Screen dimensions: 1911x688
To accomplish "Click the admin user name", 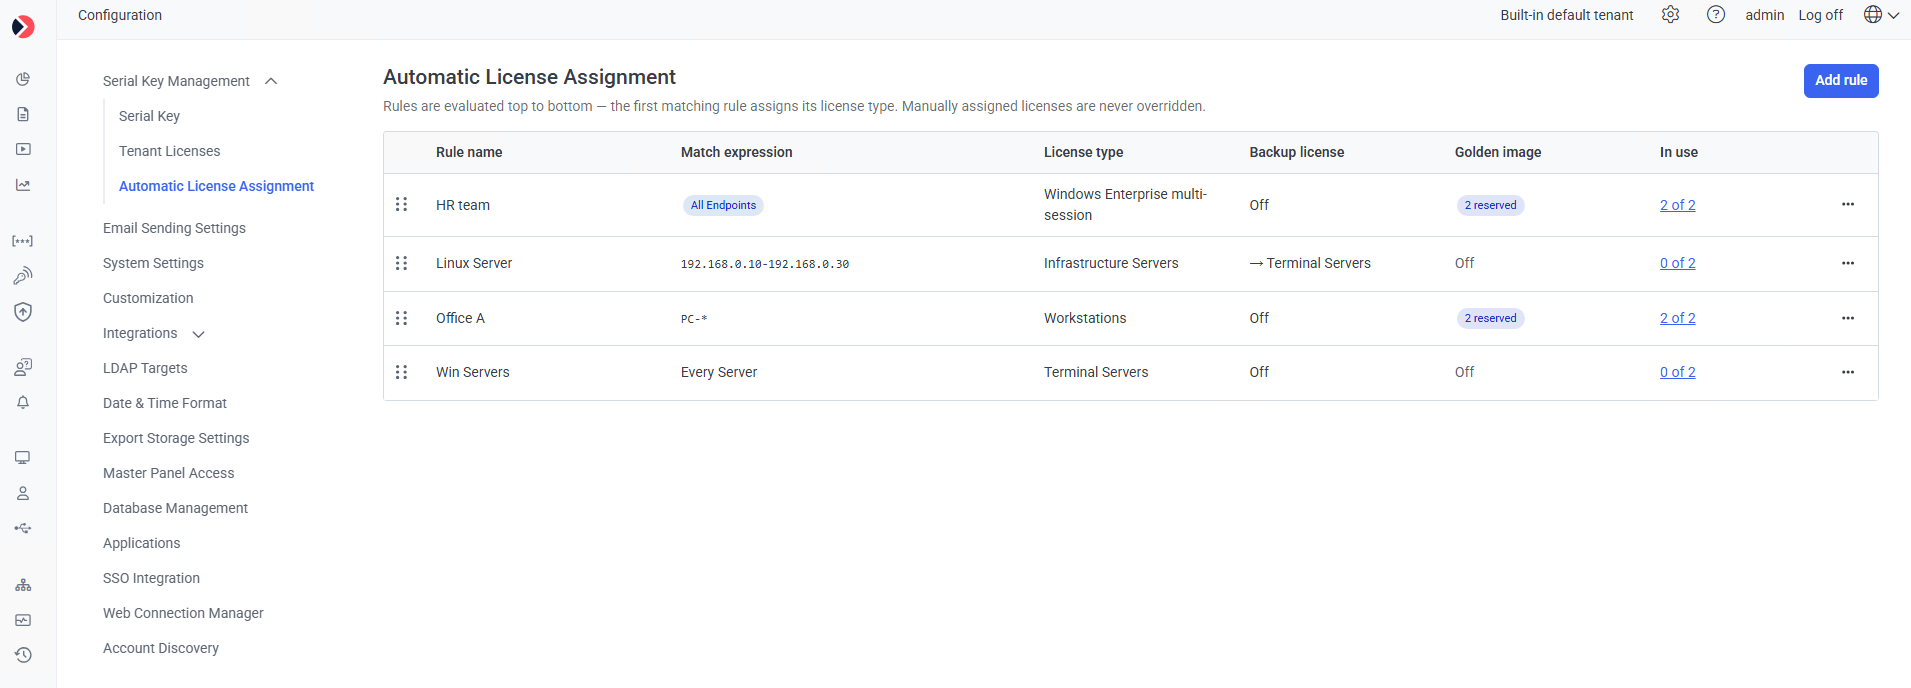I will tap(1765, 15).
